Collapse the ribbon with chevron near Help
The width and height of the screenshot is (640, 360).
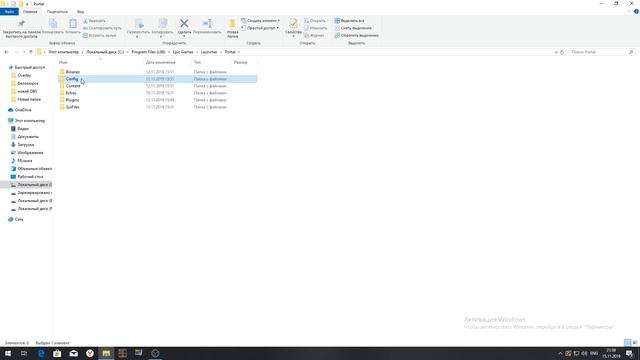(629, 12)
